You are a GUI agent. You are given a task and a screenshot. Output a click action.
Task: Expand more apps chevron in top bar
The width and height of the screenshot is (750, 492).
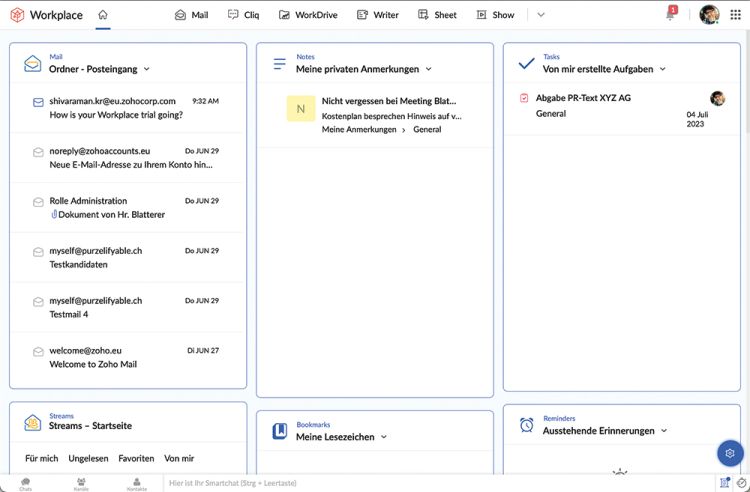click(x=541, y=15)
